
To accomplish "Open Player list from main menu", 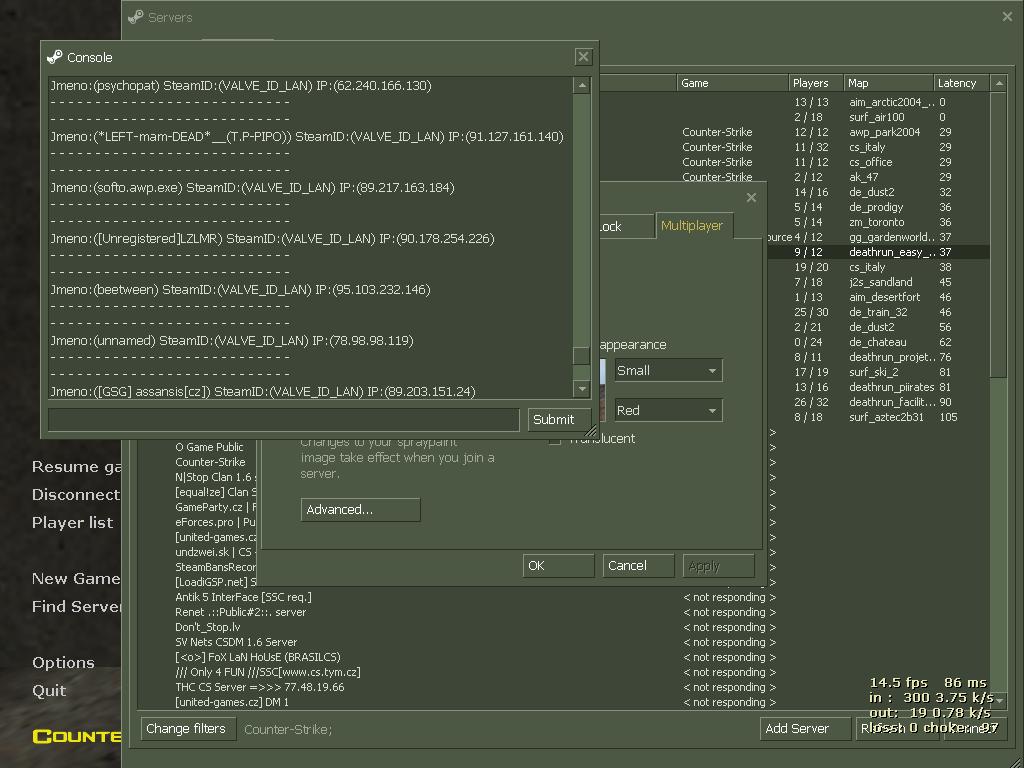I will click(72, 522).
